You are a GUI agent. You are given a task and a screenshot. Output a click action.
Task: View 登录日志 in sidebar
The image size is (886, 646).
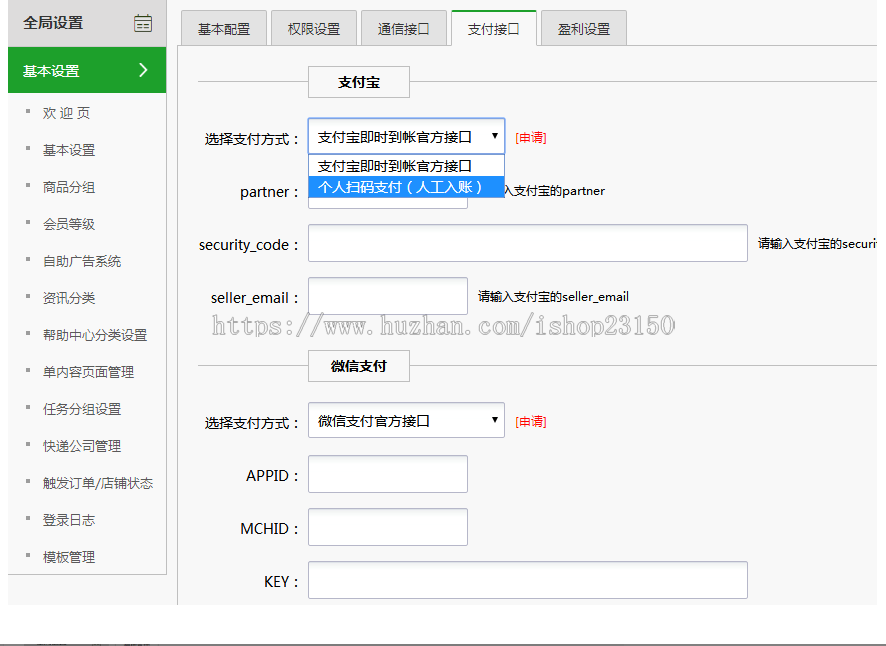69,520
